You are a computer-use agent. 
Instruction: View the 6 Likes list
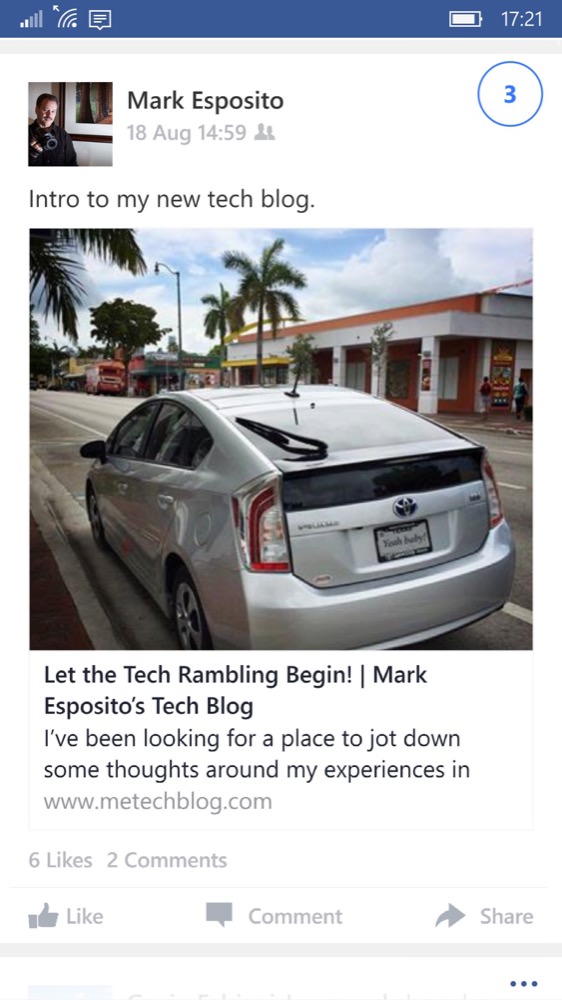pyautogui.click(x=61, y=860)
